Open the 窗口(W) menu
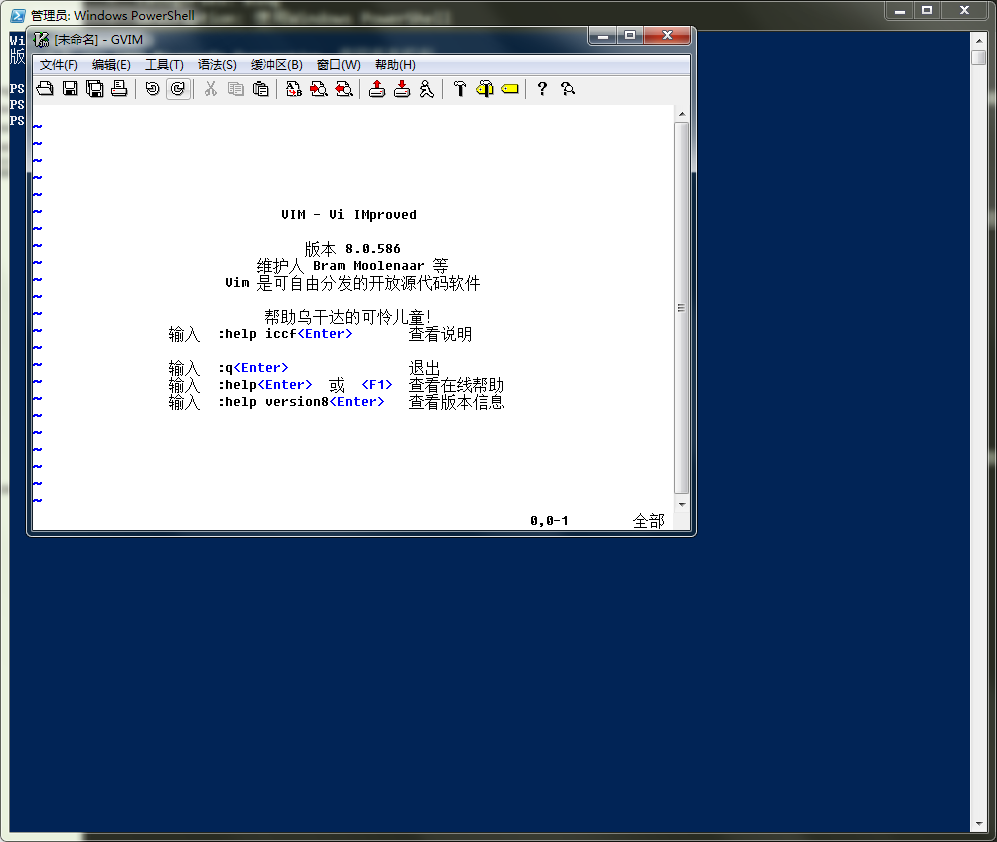Screen dimensions: 997x842 [338, 65]
